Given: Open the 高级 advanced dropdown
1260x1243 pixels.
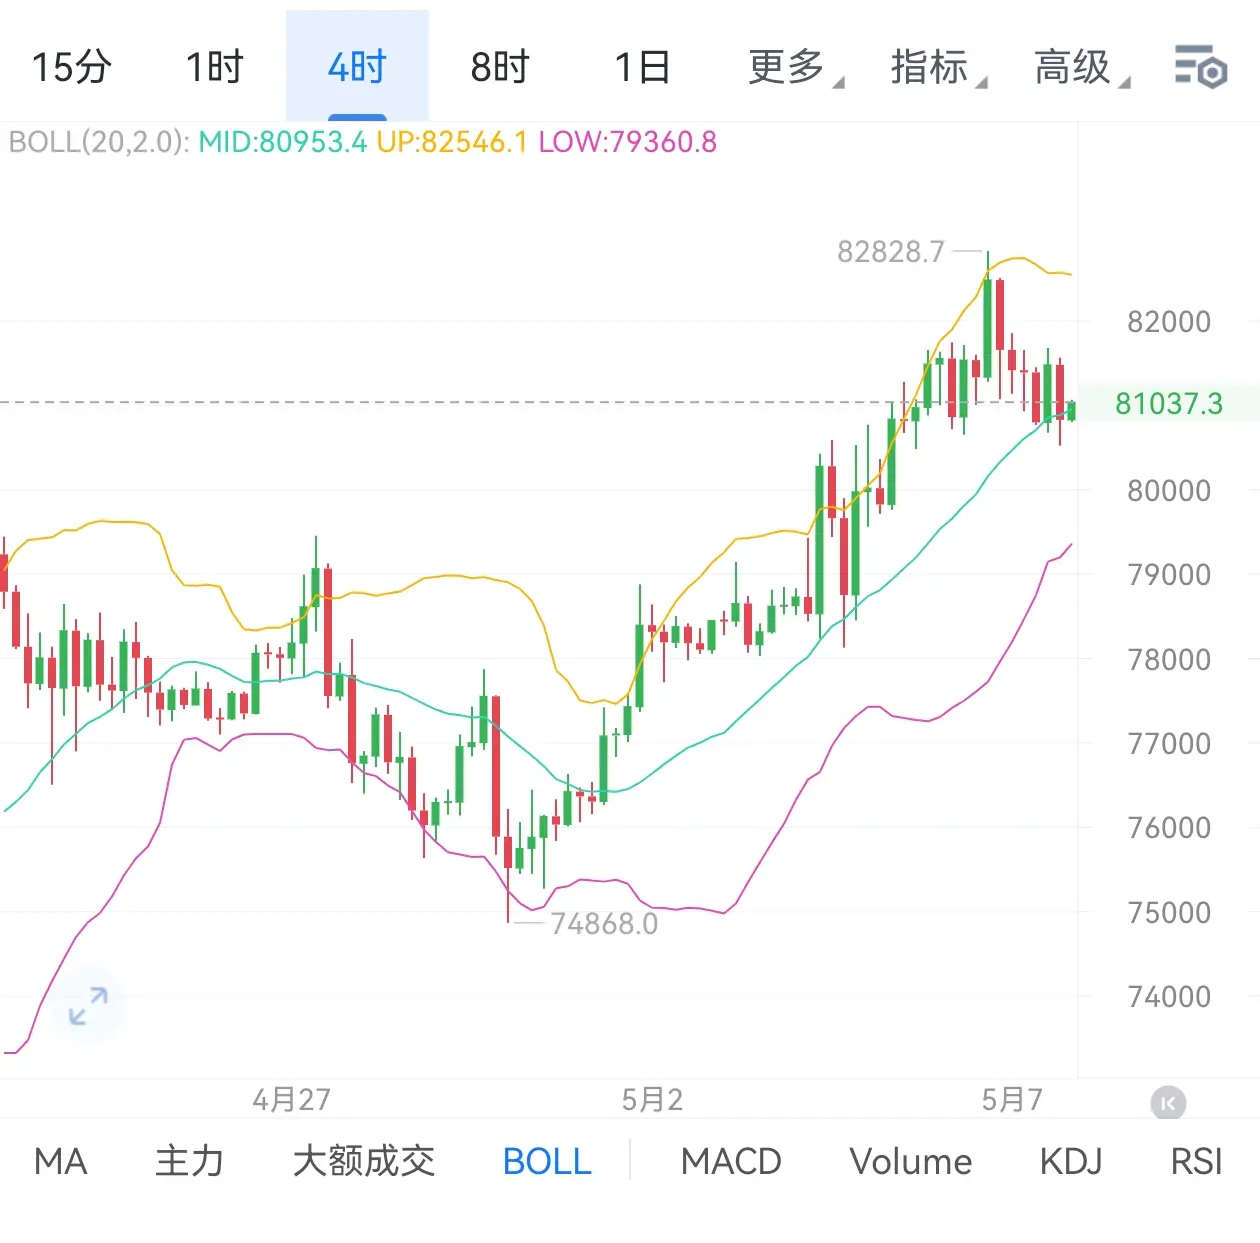Looking at the screenshot, I should [x=1081, y=67].
